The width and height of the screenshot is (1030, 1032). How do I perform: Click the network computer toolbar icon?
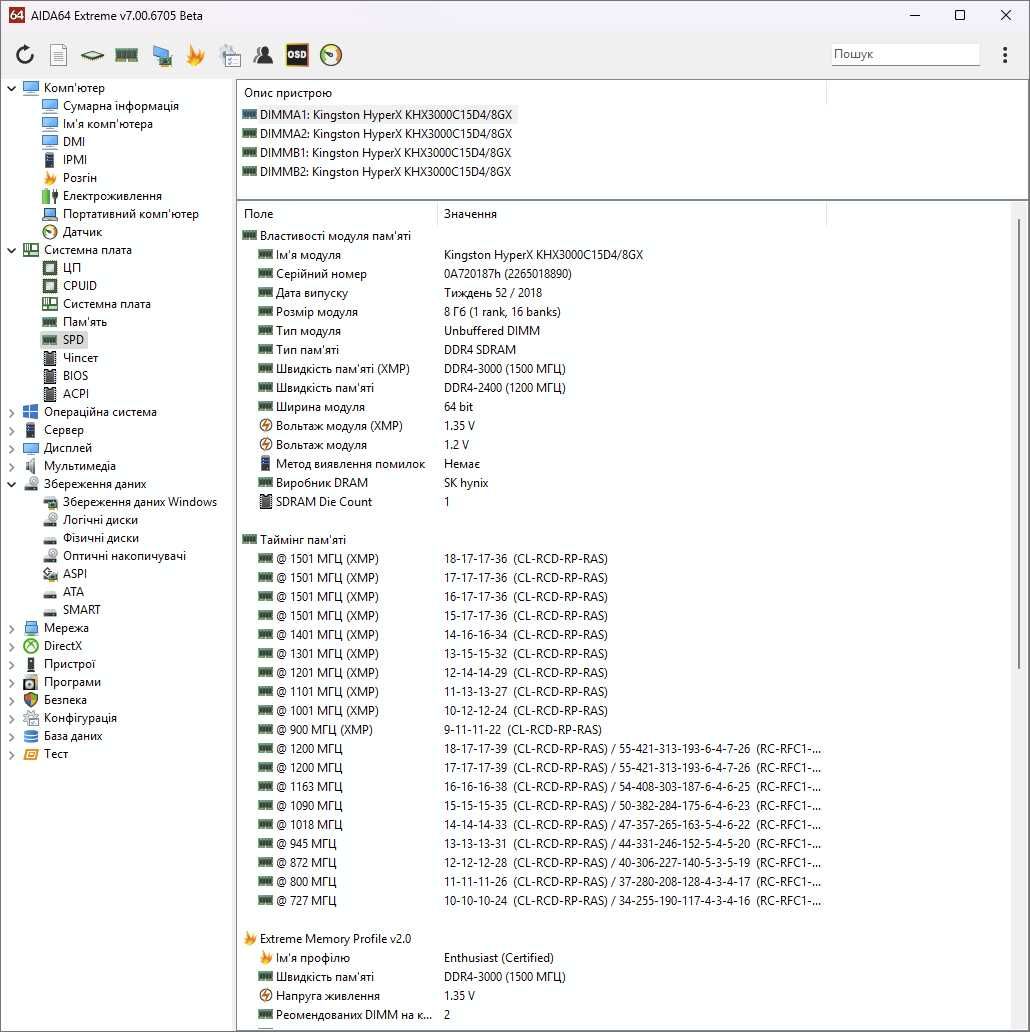tap(162, 55)
